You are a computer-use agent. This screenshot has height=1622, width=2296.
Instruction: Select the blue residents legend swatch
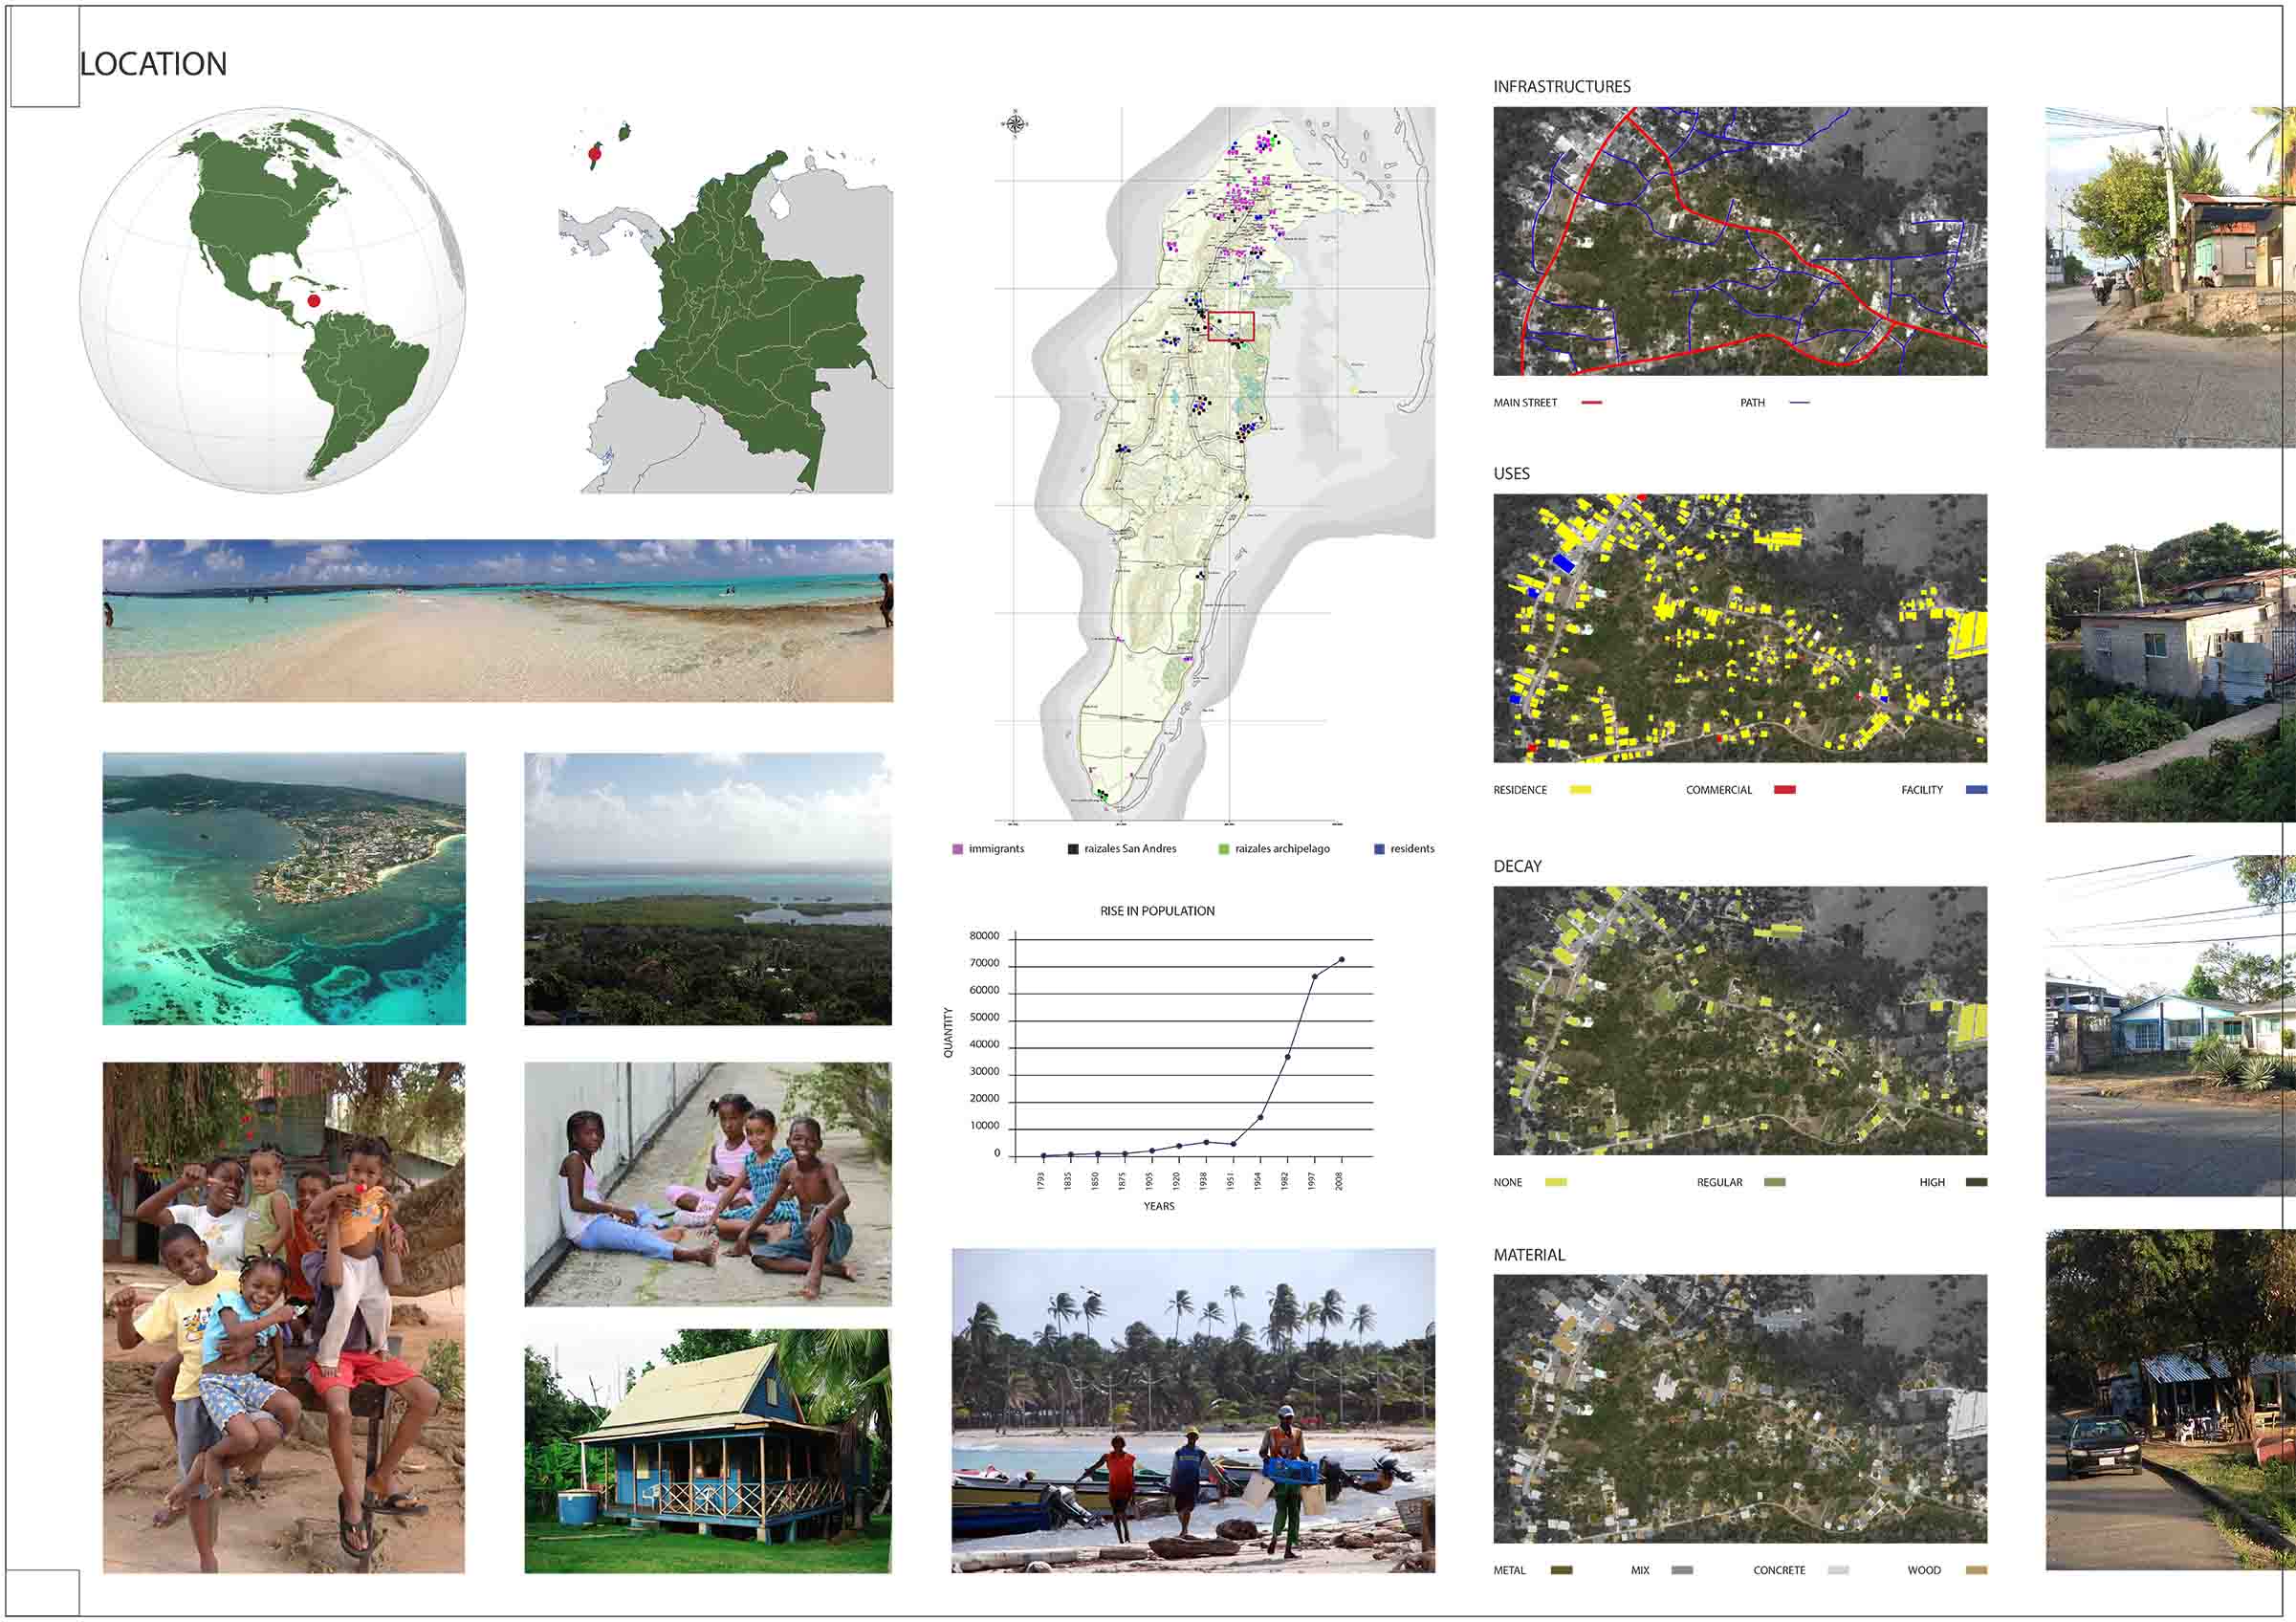1380,849
